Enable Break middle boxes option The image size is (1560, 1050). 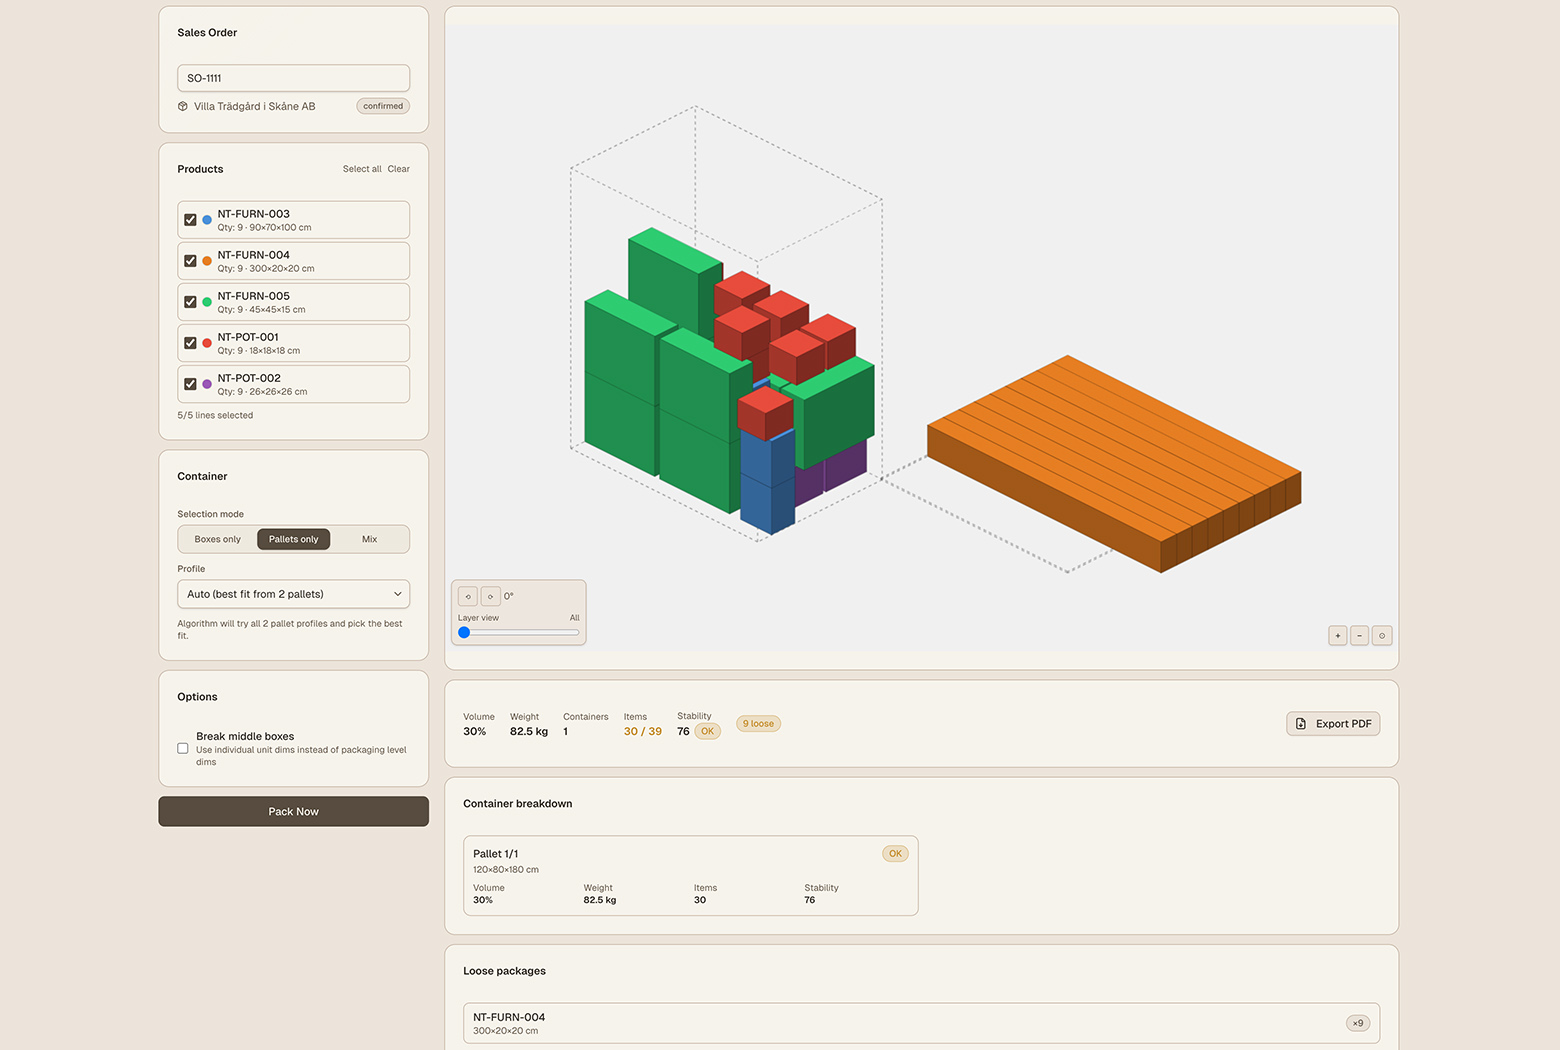click(183, 748)
